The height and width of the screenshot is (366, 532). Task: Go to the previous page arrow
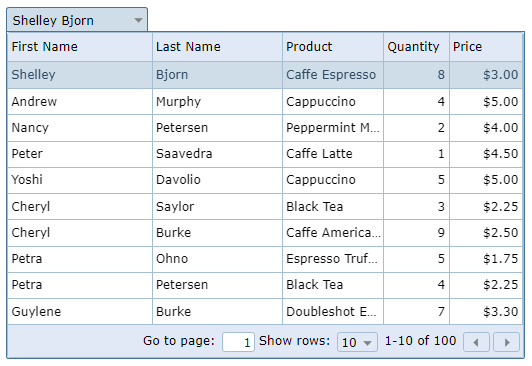[476, 342]
